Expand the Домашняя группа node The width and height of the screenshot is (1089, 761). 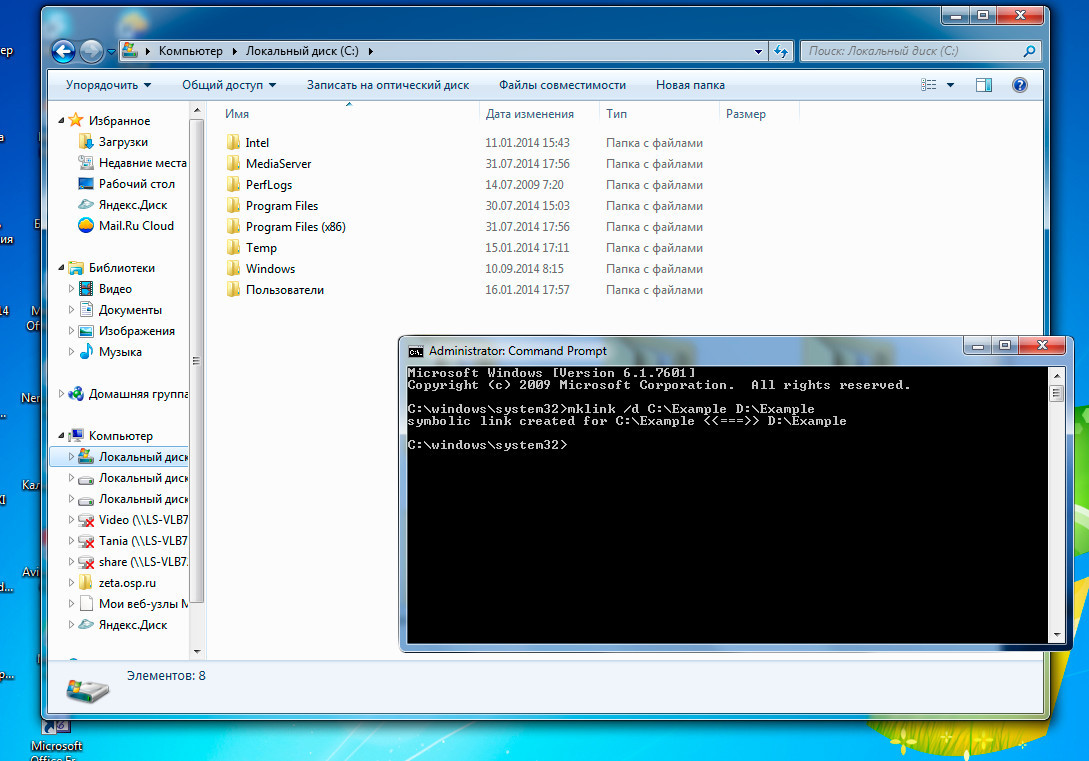click(x=61, y=394)
